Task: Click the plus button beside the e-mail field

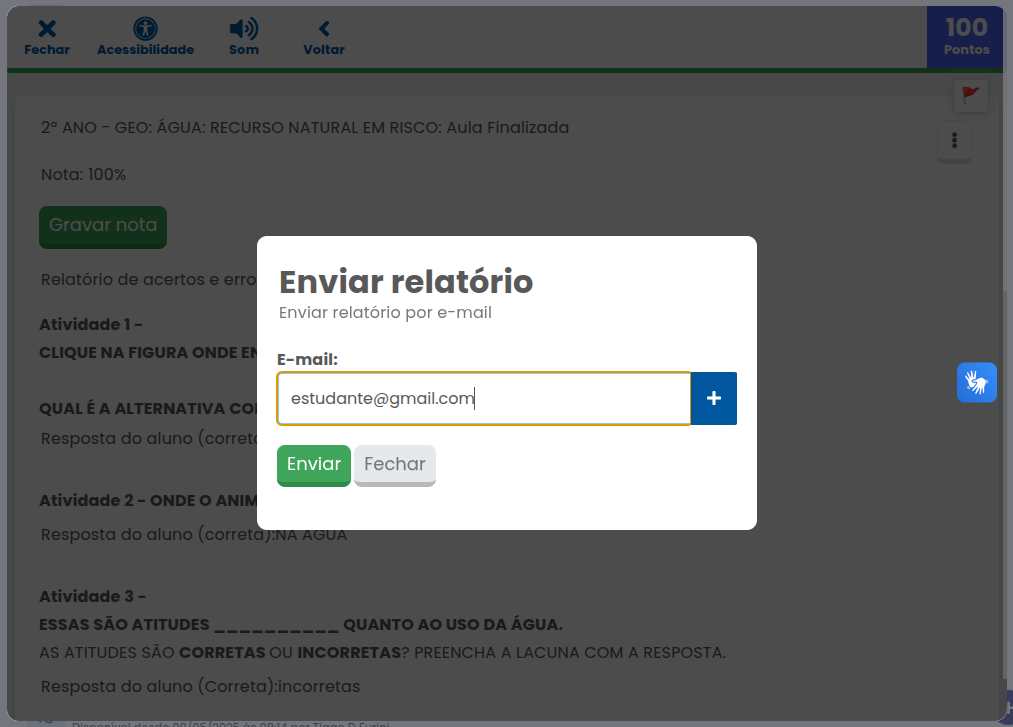Action: 714,399
